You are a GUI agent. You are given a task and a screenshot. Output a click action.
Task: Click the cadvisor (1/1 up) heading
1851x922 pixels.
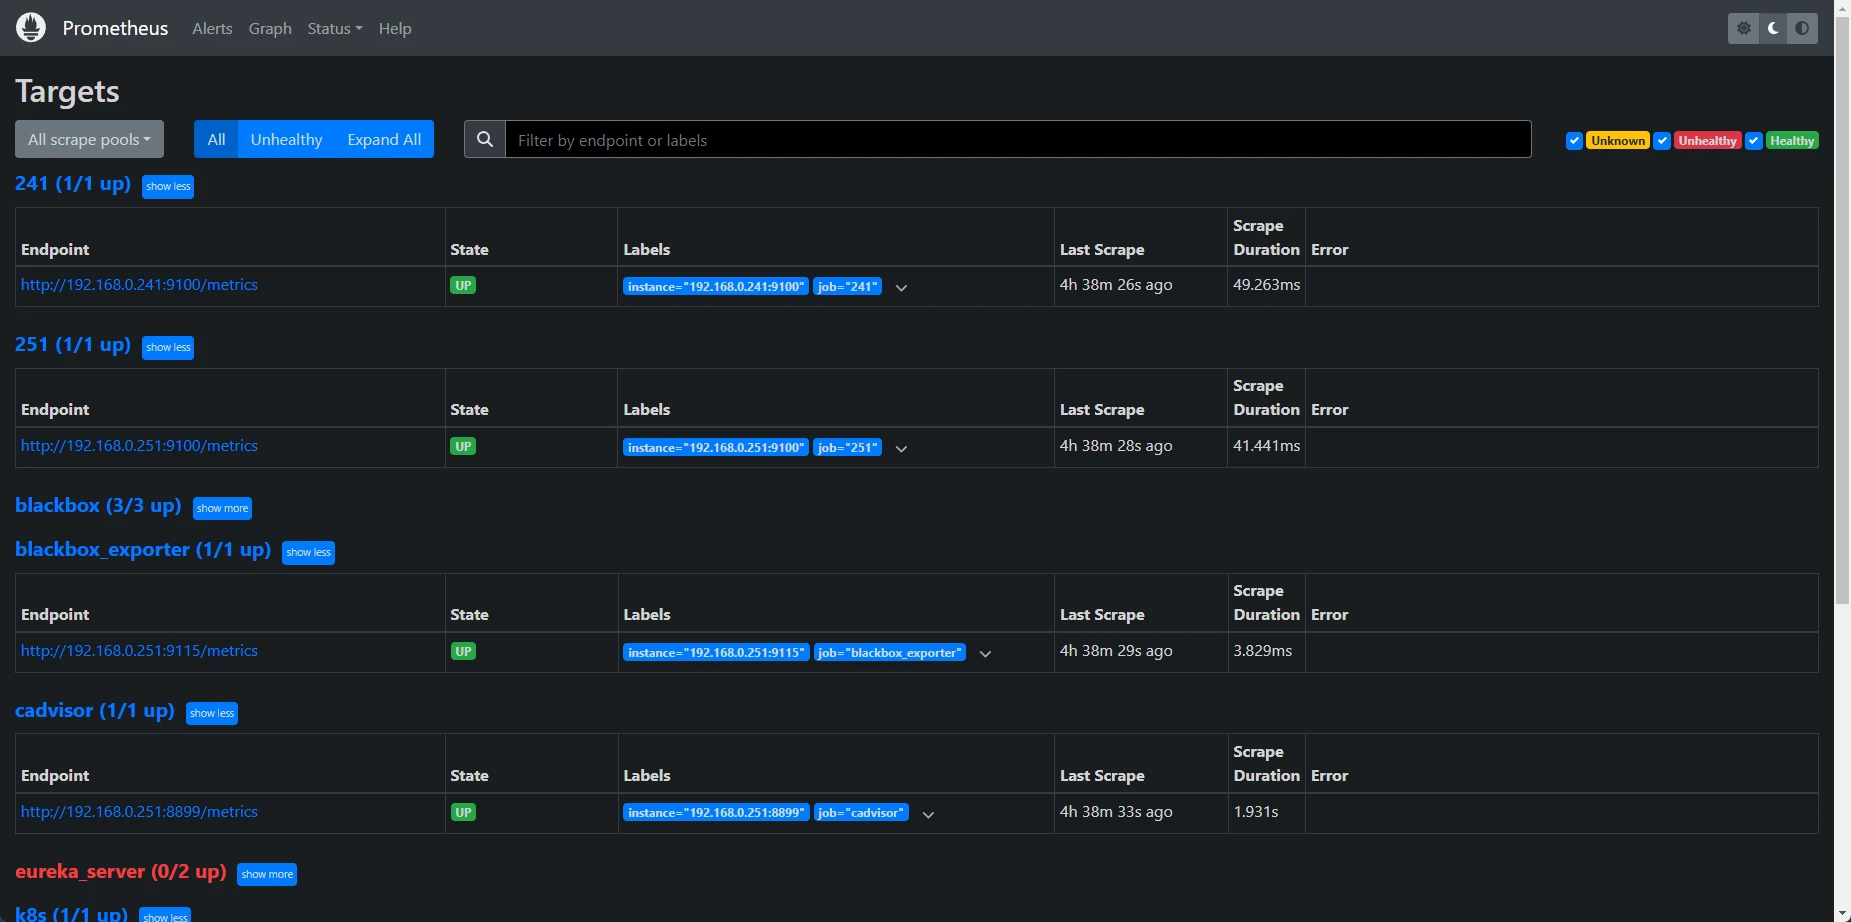click(95, 710)
